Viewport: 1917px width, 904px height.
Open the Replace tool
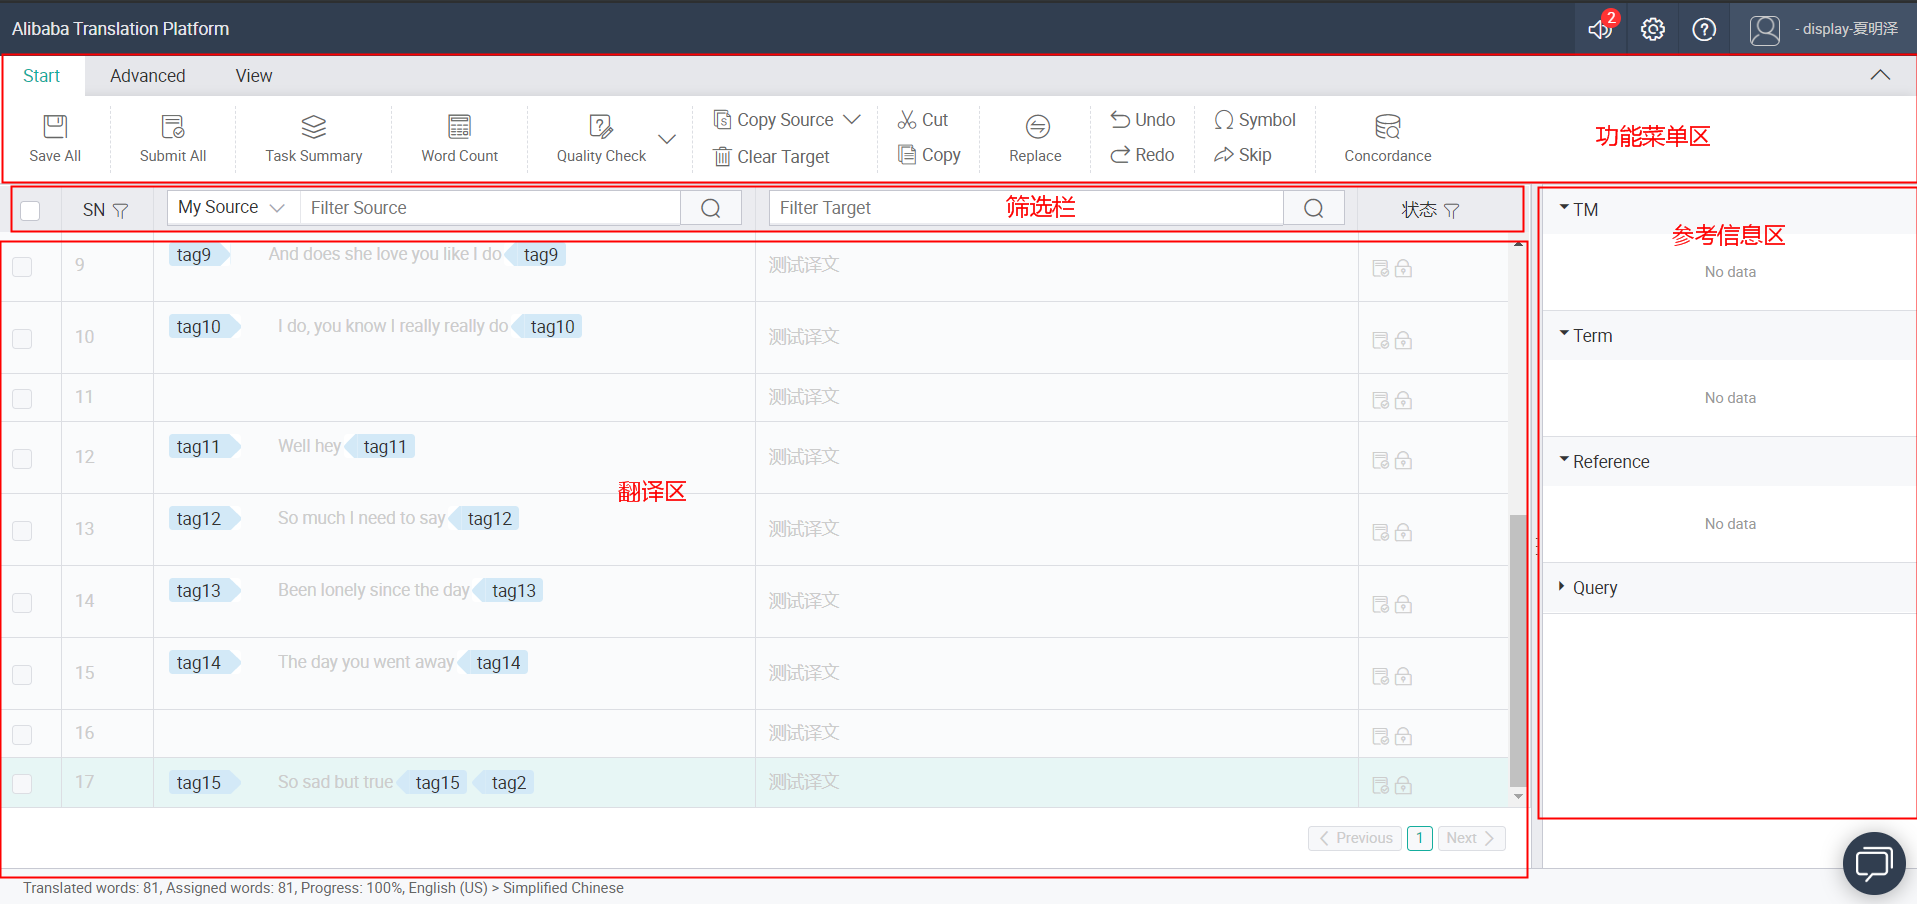click(x=1035, y=138)
